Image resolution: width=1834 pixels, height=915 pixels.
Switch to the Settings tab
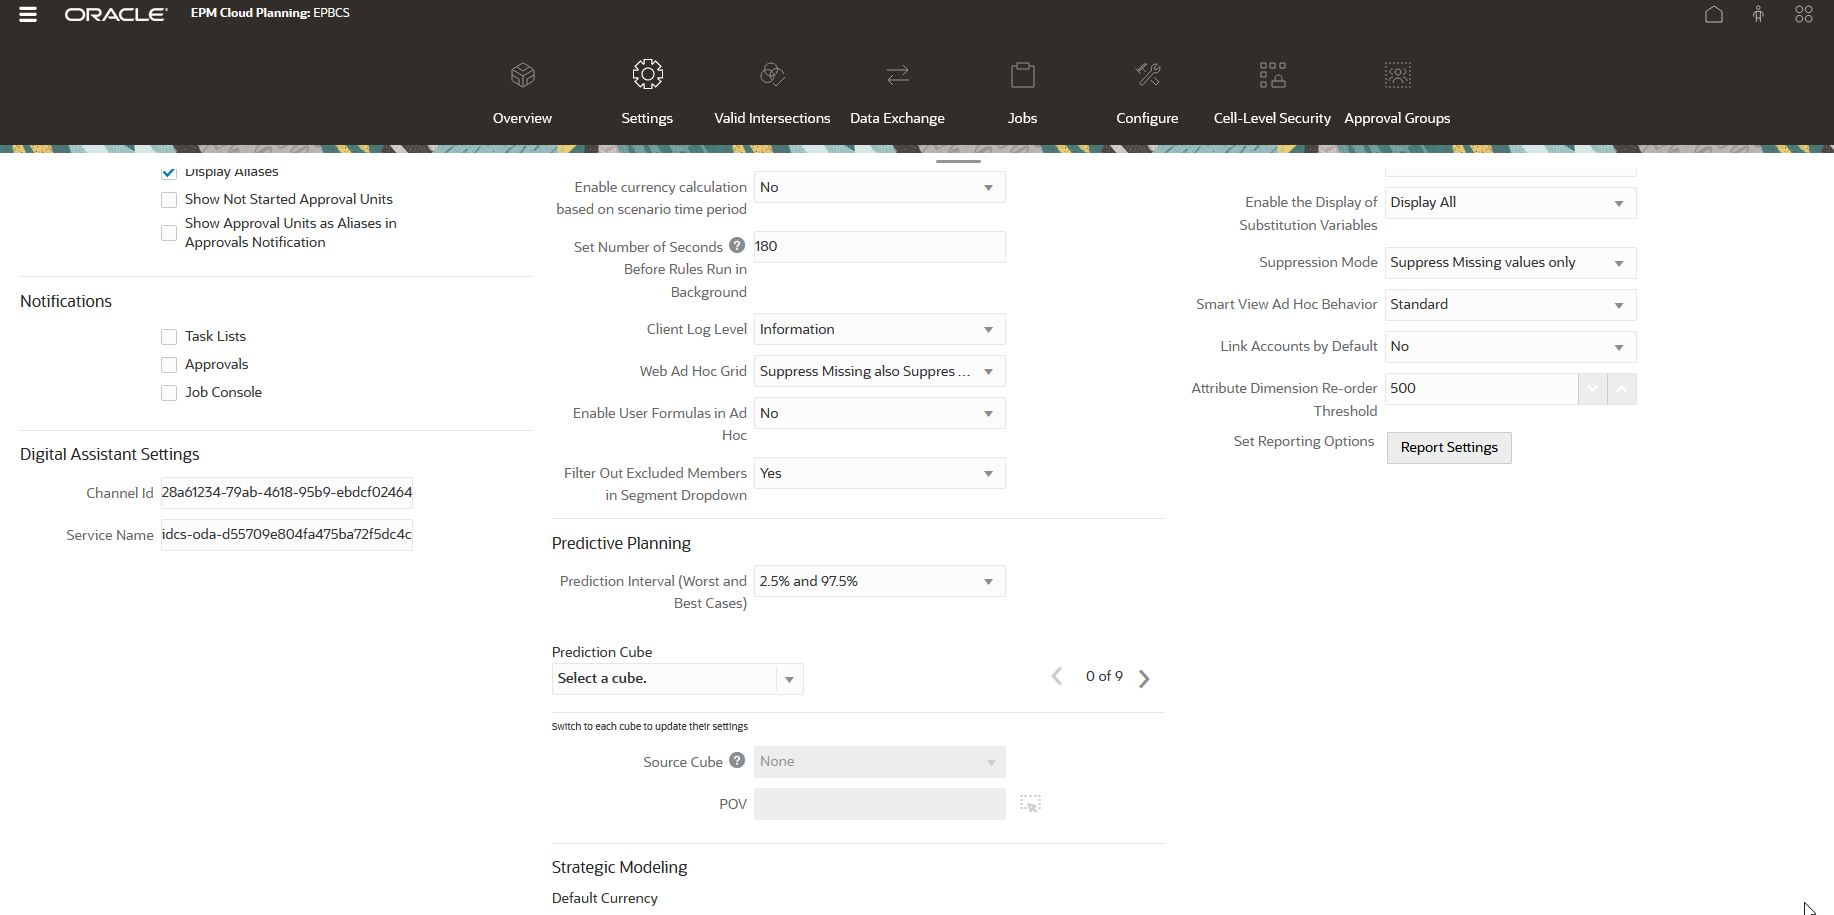click(647, 90)
